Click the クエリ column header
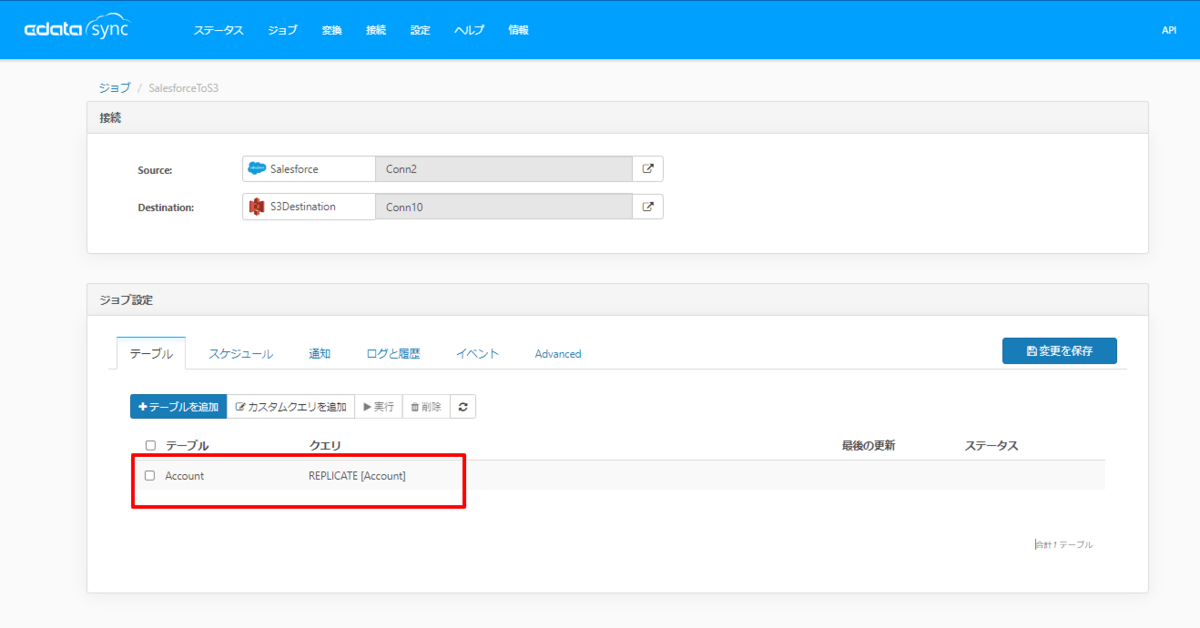1200x628 pixels. (326, 446)
